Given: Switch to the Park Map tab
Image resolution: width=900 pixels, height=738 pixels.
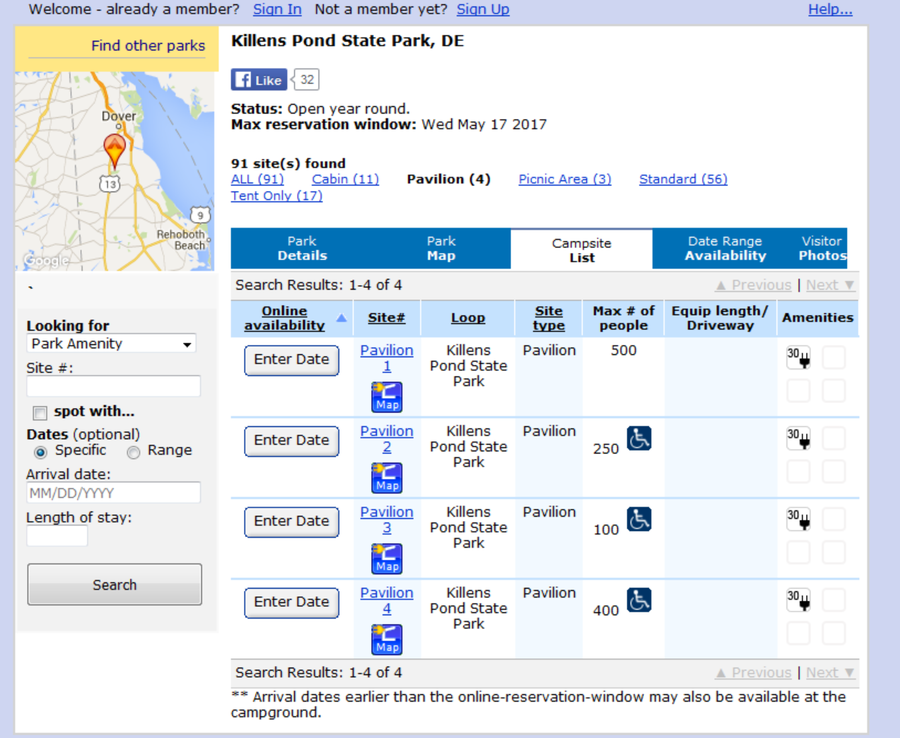Looking at the screenshot, I should (x=441, y=248).
